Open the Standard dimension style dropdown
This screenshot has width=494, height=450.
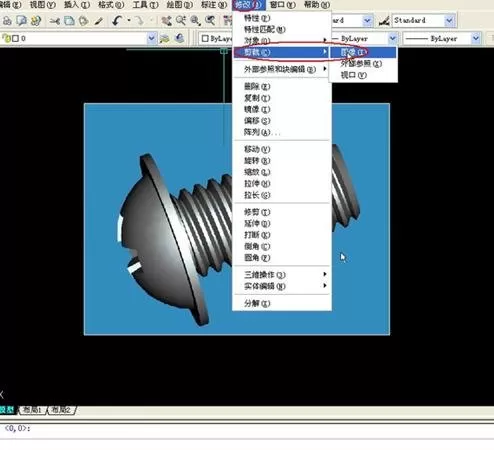tap(449, 21)
